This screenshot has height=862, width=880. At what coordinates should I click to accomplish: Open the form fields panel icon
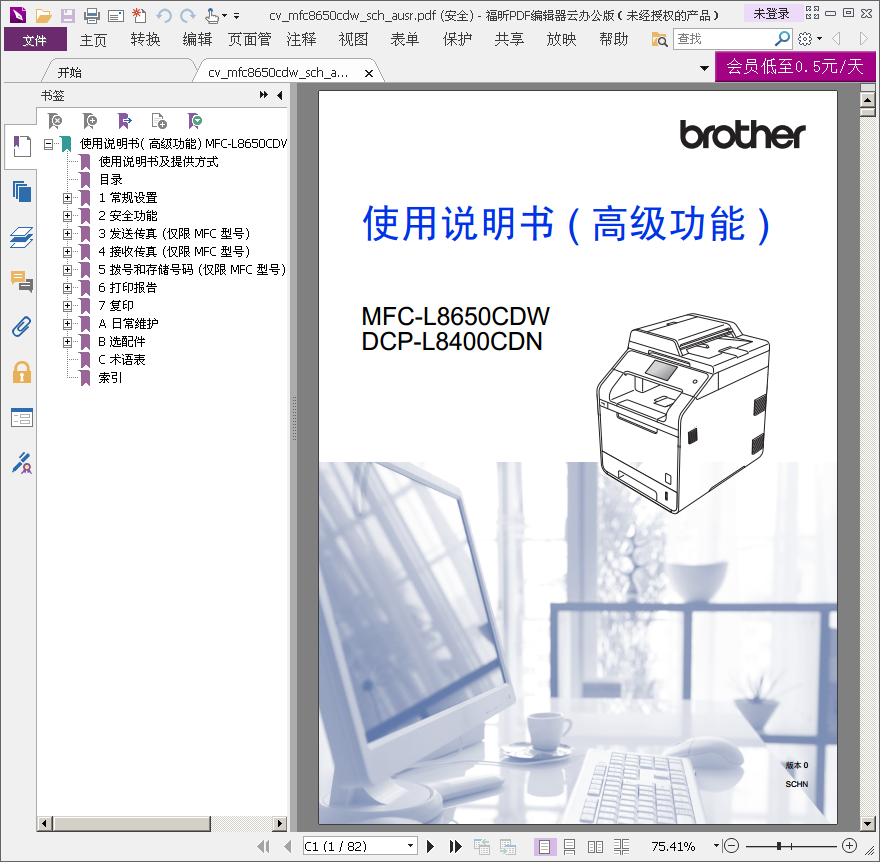pyautogui.click(x=22, y=418)
